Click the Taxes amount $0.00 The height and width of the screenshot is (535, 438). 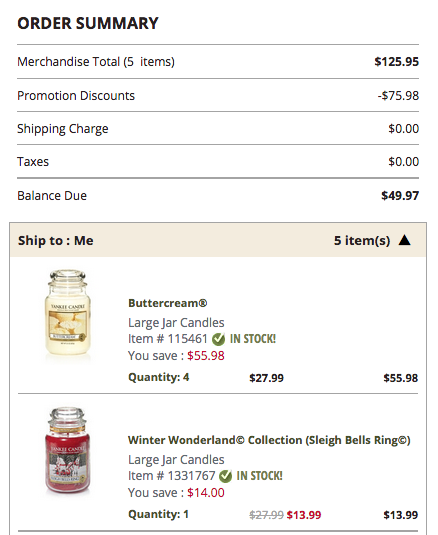point(404,161)
